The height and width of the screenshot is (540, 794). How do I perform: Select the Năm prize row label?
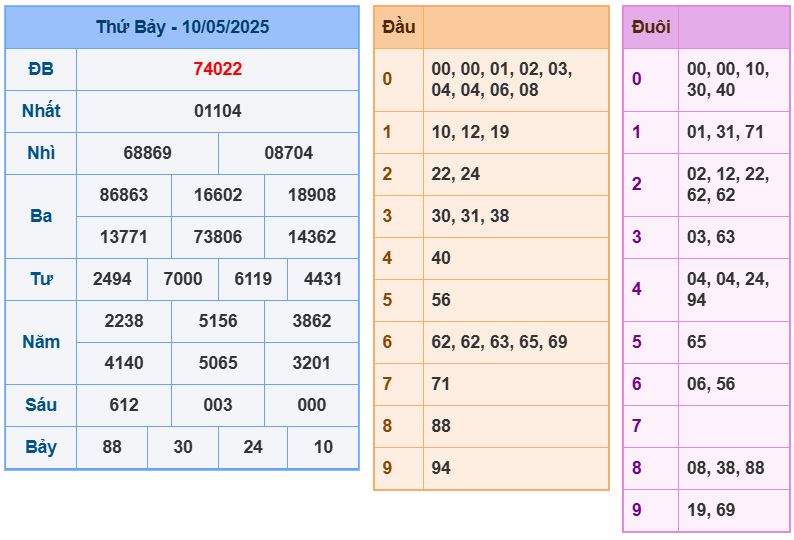click(41, 342)
